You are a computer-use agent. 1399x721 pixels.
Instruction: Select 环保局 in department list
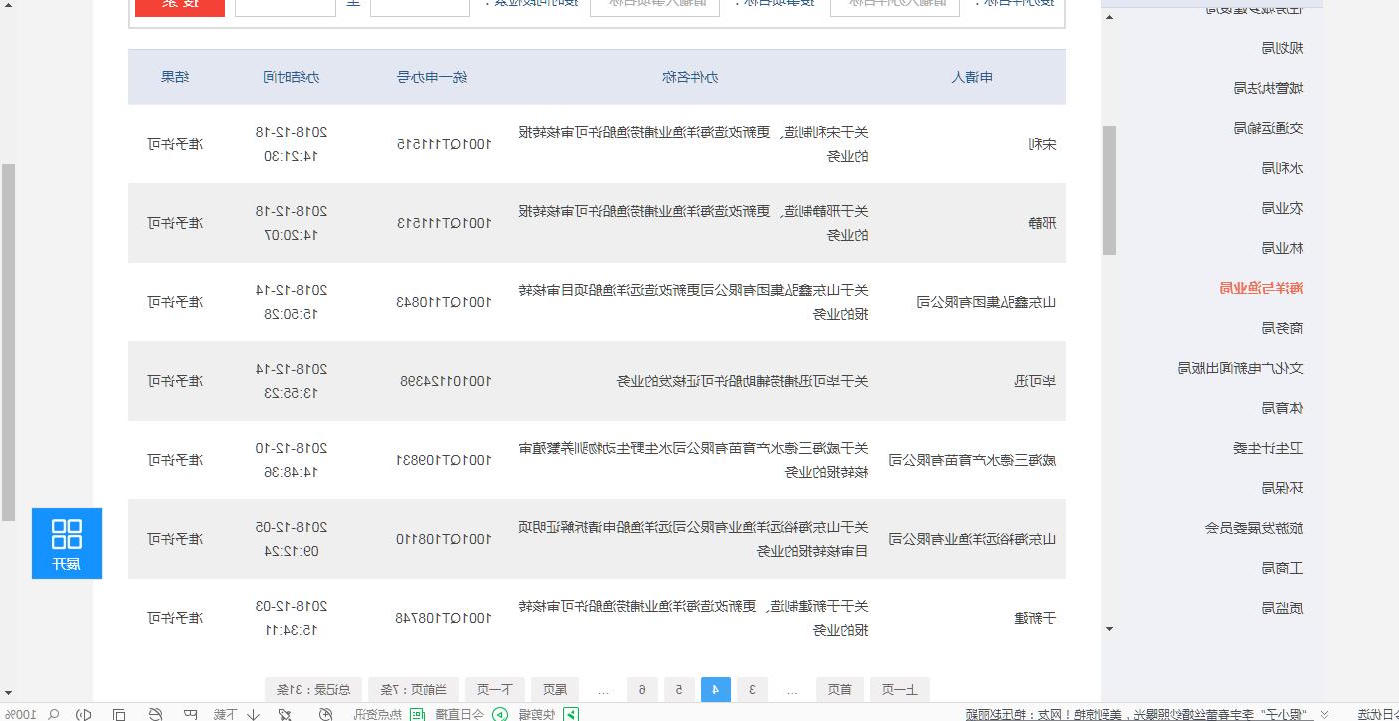click(x=1283, y=488)
